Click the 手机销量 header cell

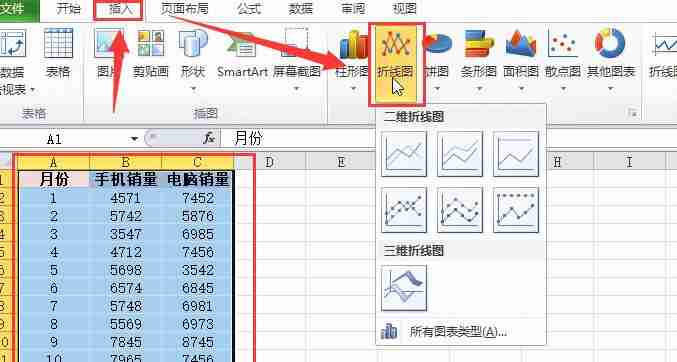tap(125, 179)
